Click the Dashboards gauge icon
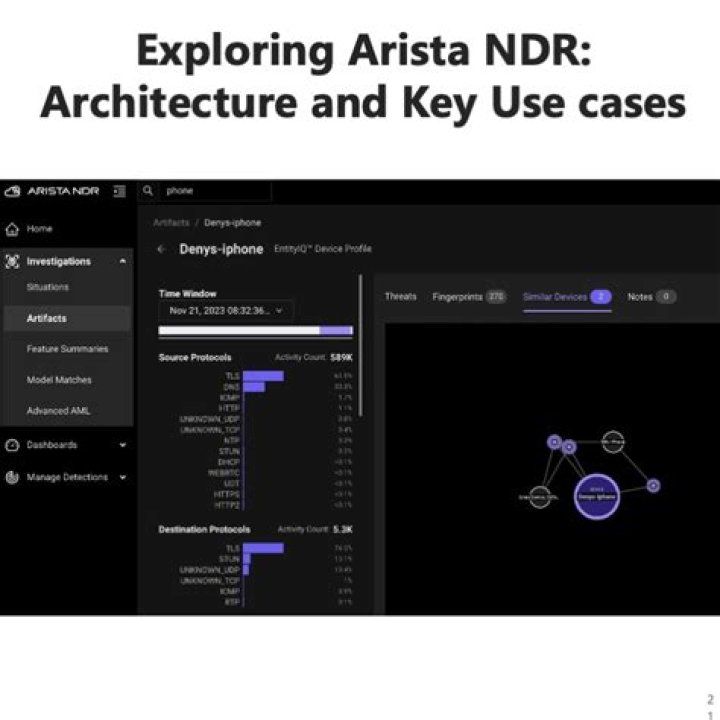Screen dimensions: 720x720 pyautogui.click(x=12, y=445)
